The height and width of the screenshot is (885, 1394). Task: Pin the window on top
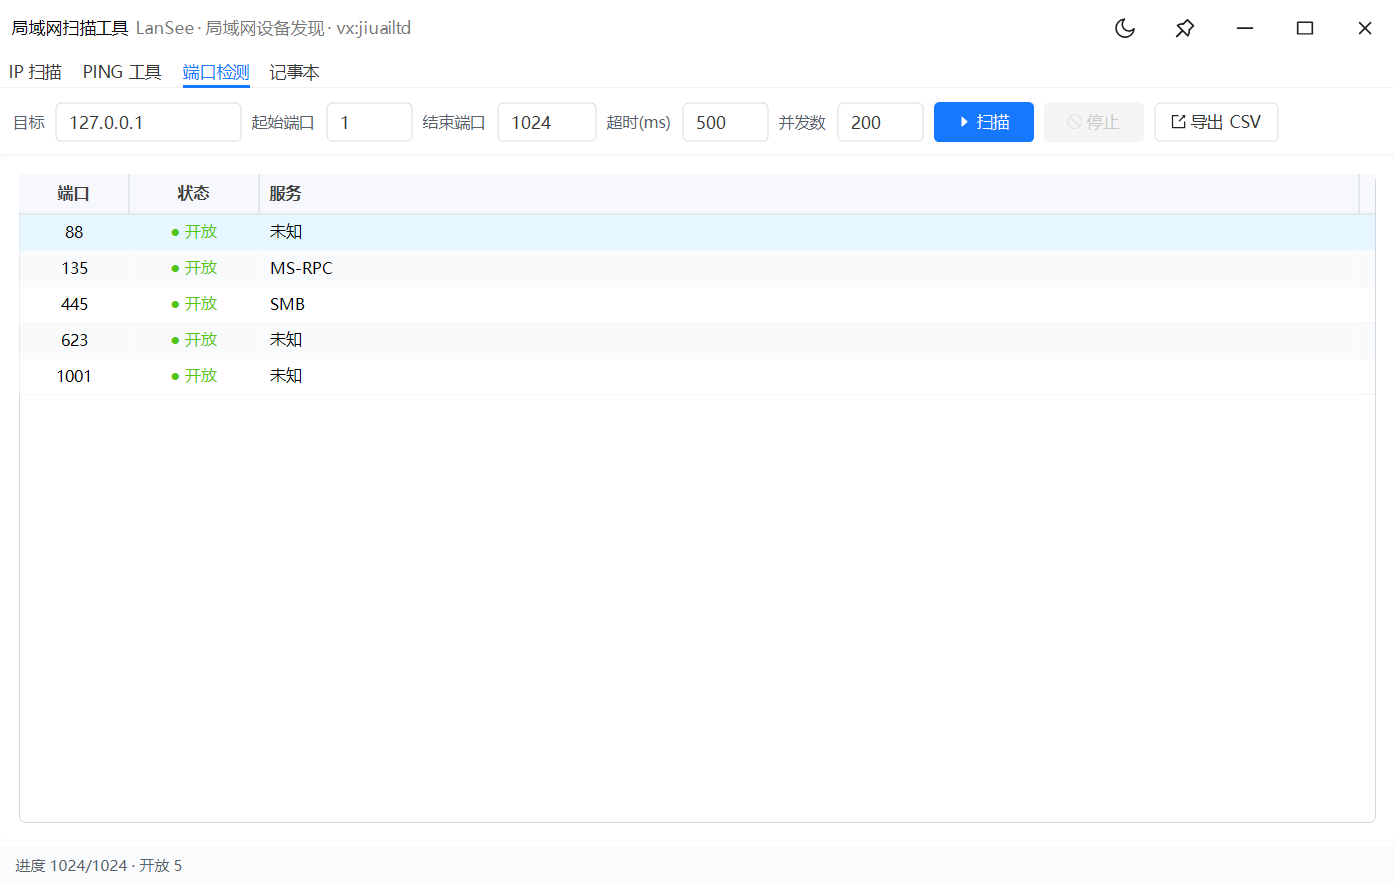tap(1185, 28)
